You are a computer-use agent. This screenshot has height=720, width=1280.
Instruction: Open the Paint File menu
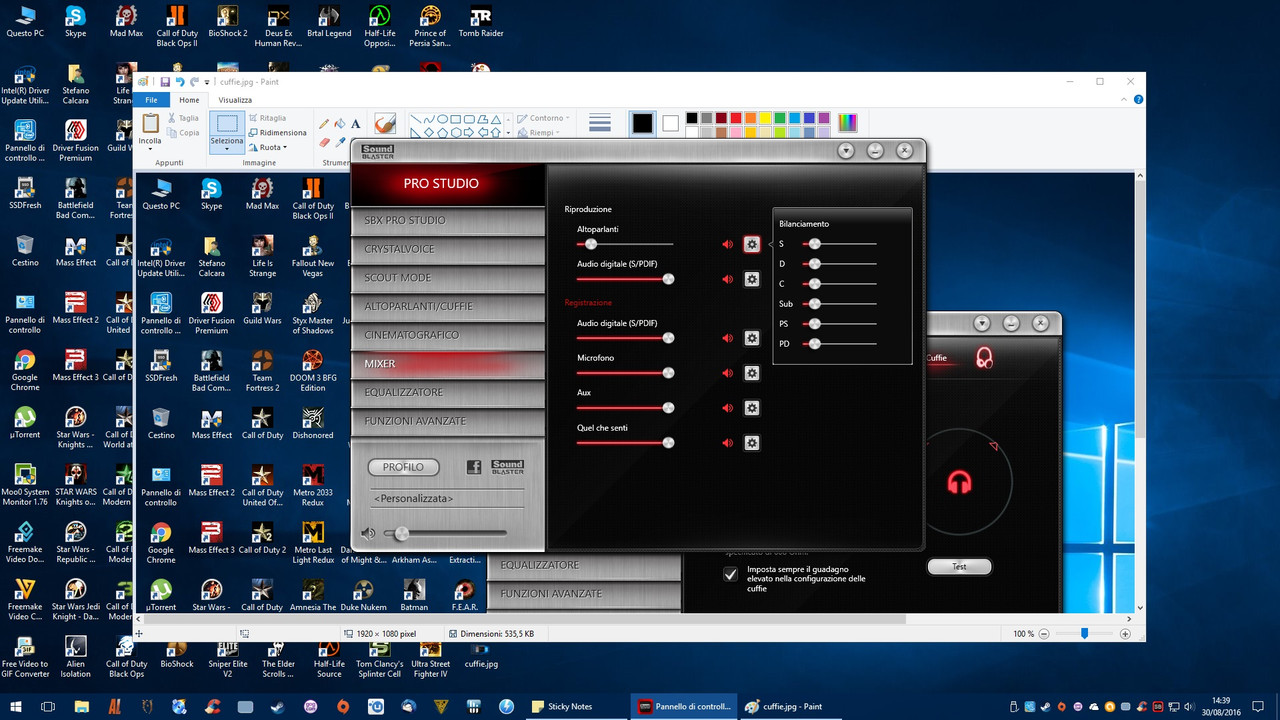[x=151, y=100]
